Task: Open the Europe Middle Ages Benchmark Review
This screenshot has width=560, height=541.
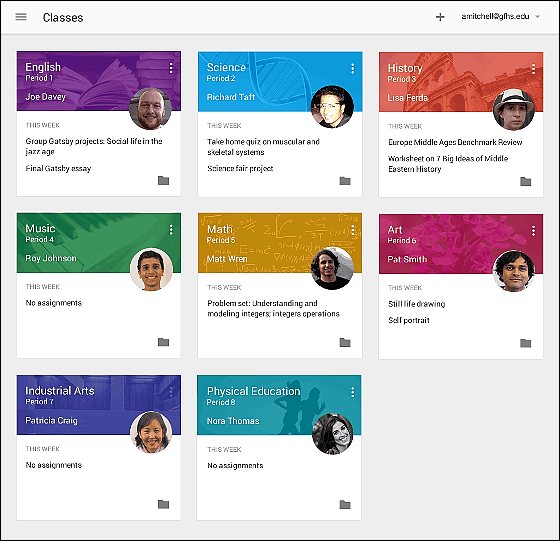Action: (455, 142)
